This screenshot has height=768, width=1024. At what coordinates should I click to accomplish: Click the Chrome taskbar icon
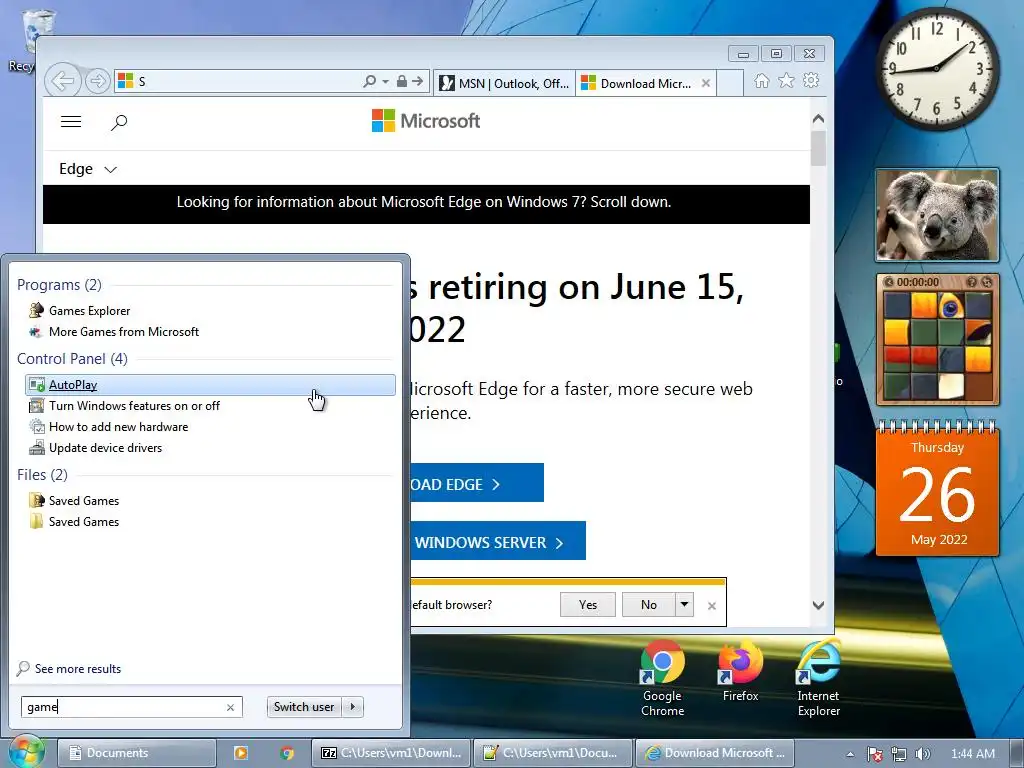tap(287, 753)
